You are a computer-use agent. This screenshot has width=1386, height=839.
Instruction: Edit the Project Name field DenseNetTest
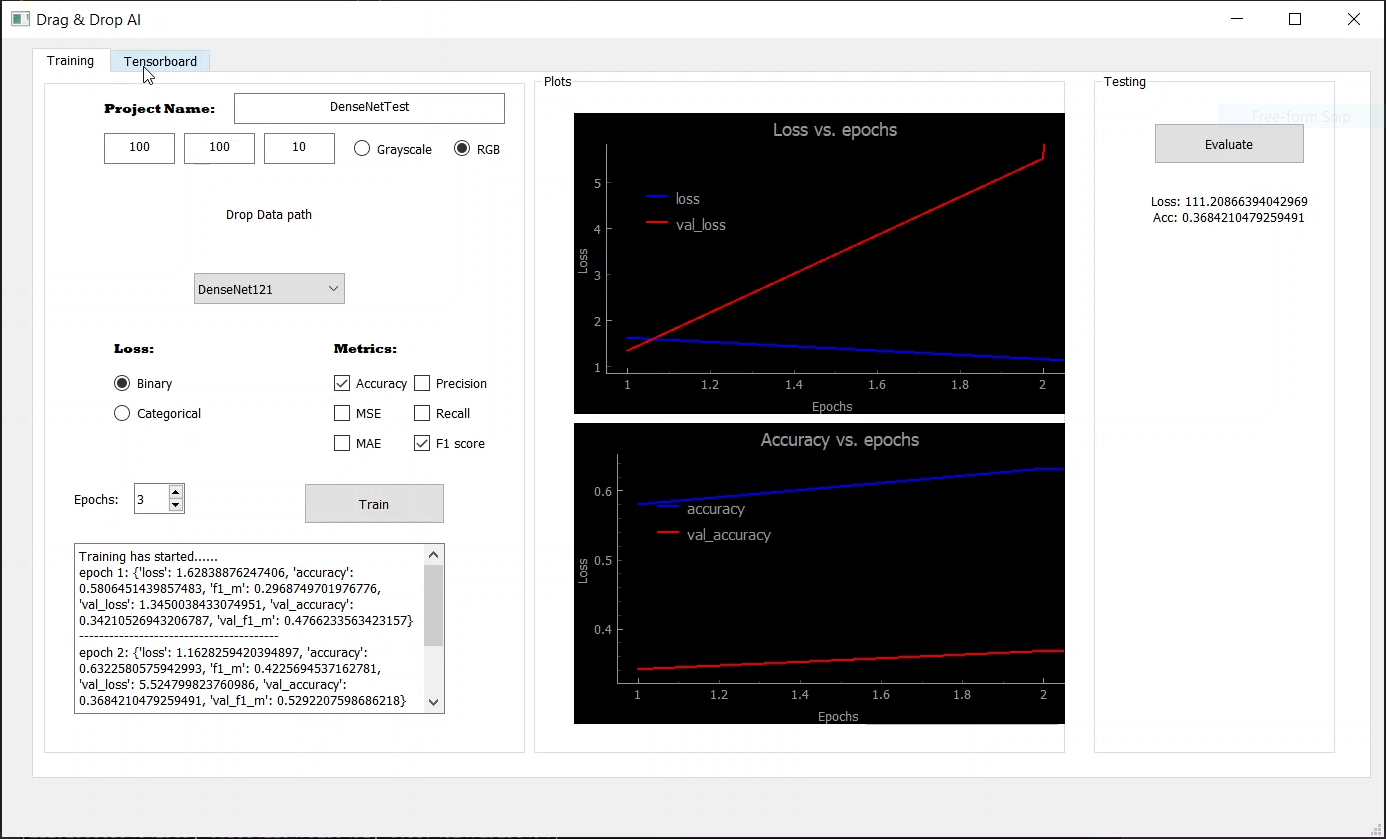[x=369, y=108]
